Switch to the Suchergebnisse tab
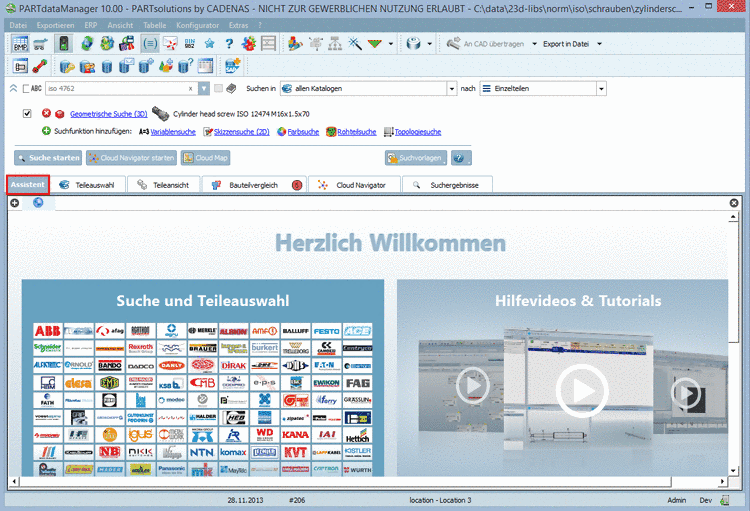Image resolution: width=750 pixels, height=511 pixels. click(x=447, y=185)
